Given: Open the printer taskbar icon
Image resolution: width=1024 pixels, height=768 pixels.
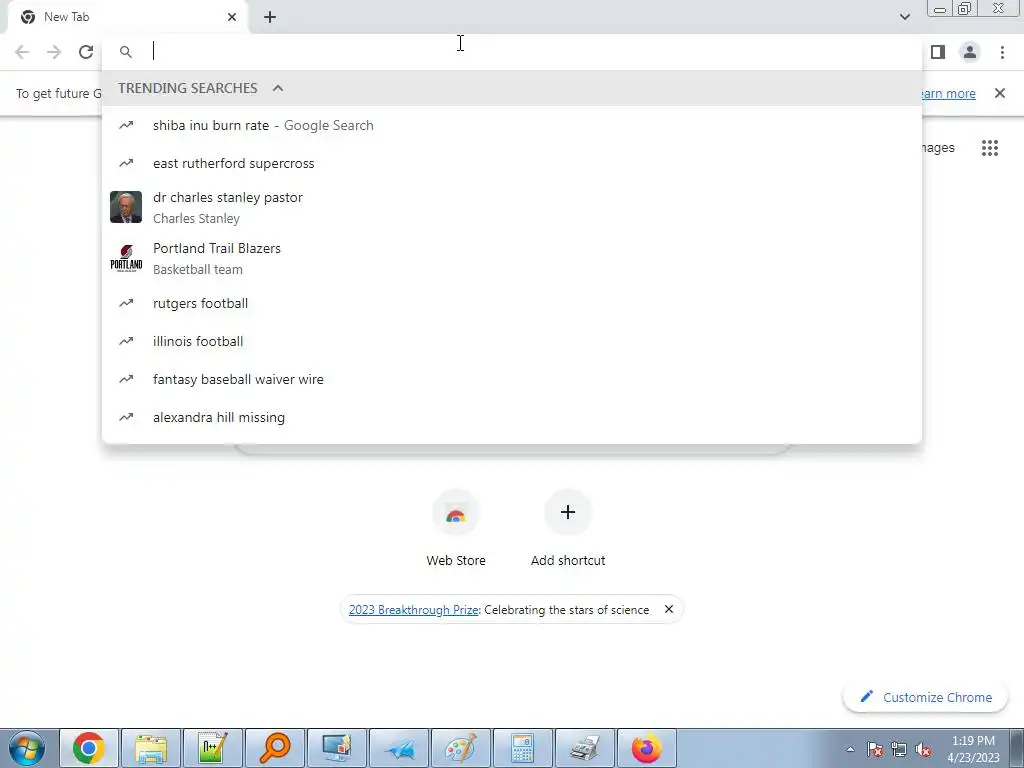Looking at the screenshot, I should click(584, 748).
